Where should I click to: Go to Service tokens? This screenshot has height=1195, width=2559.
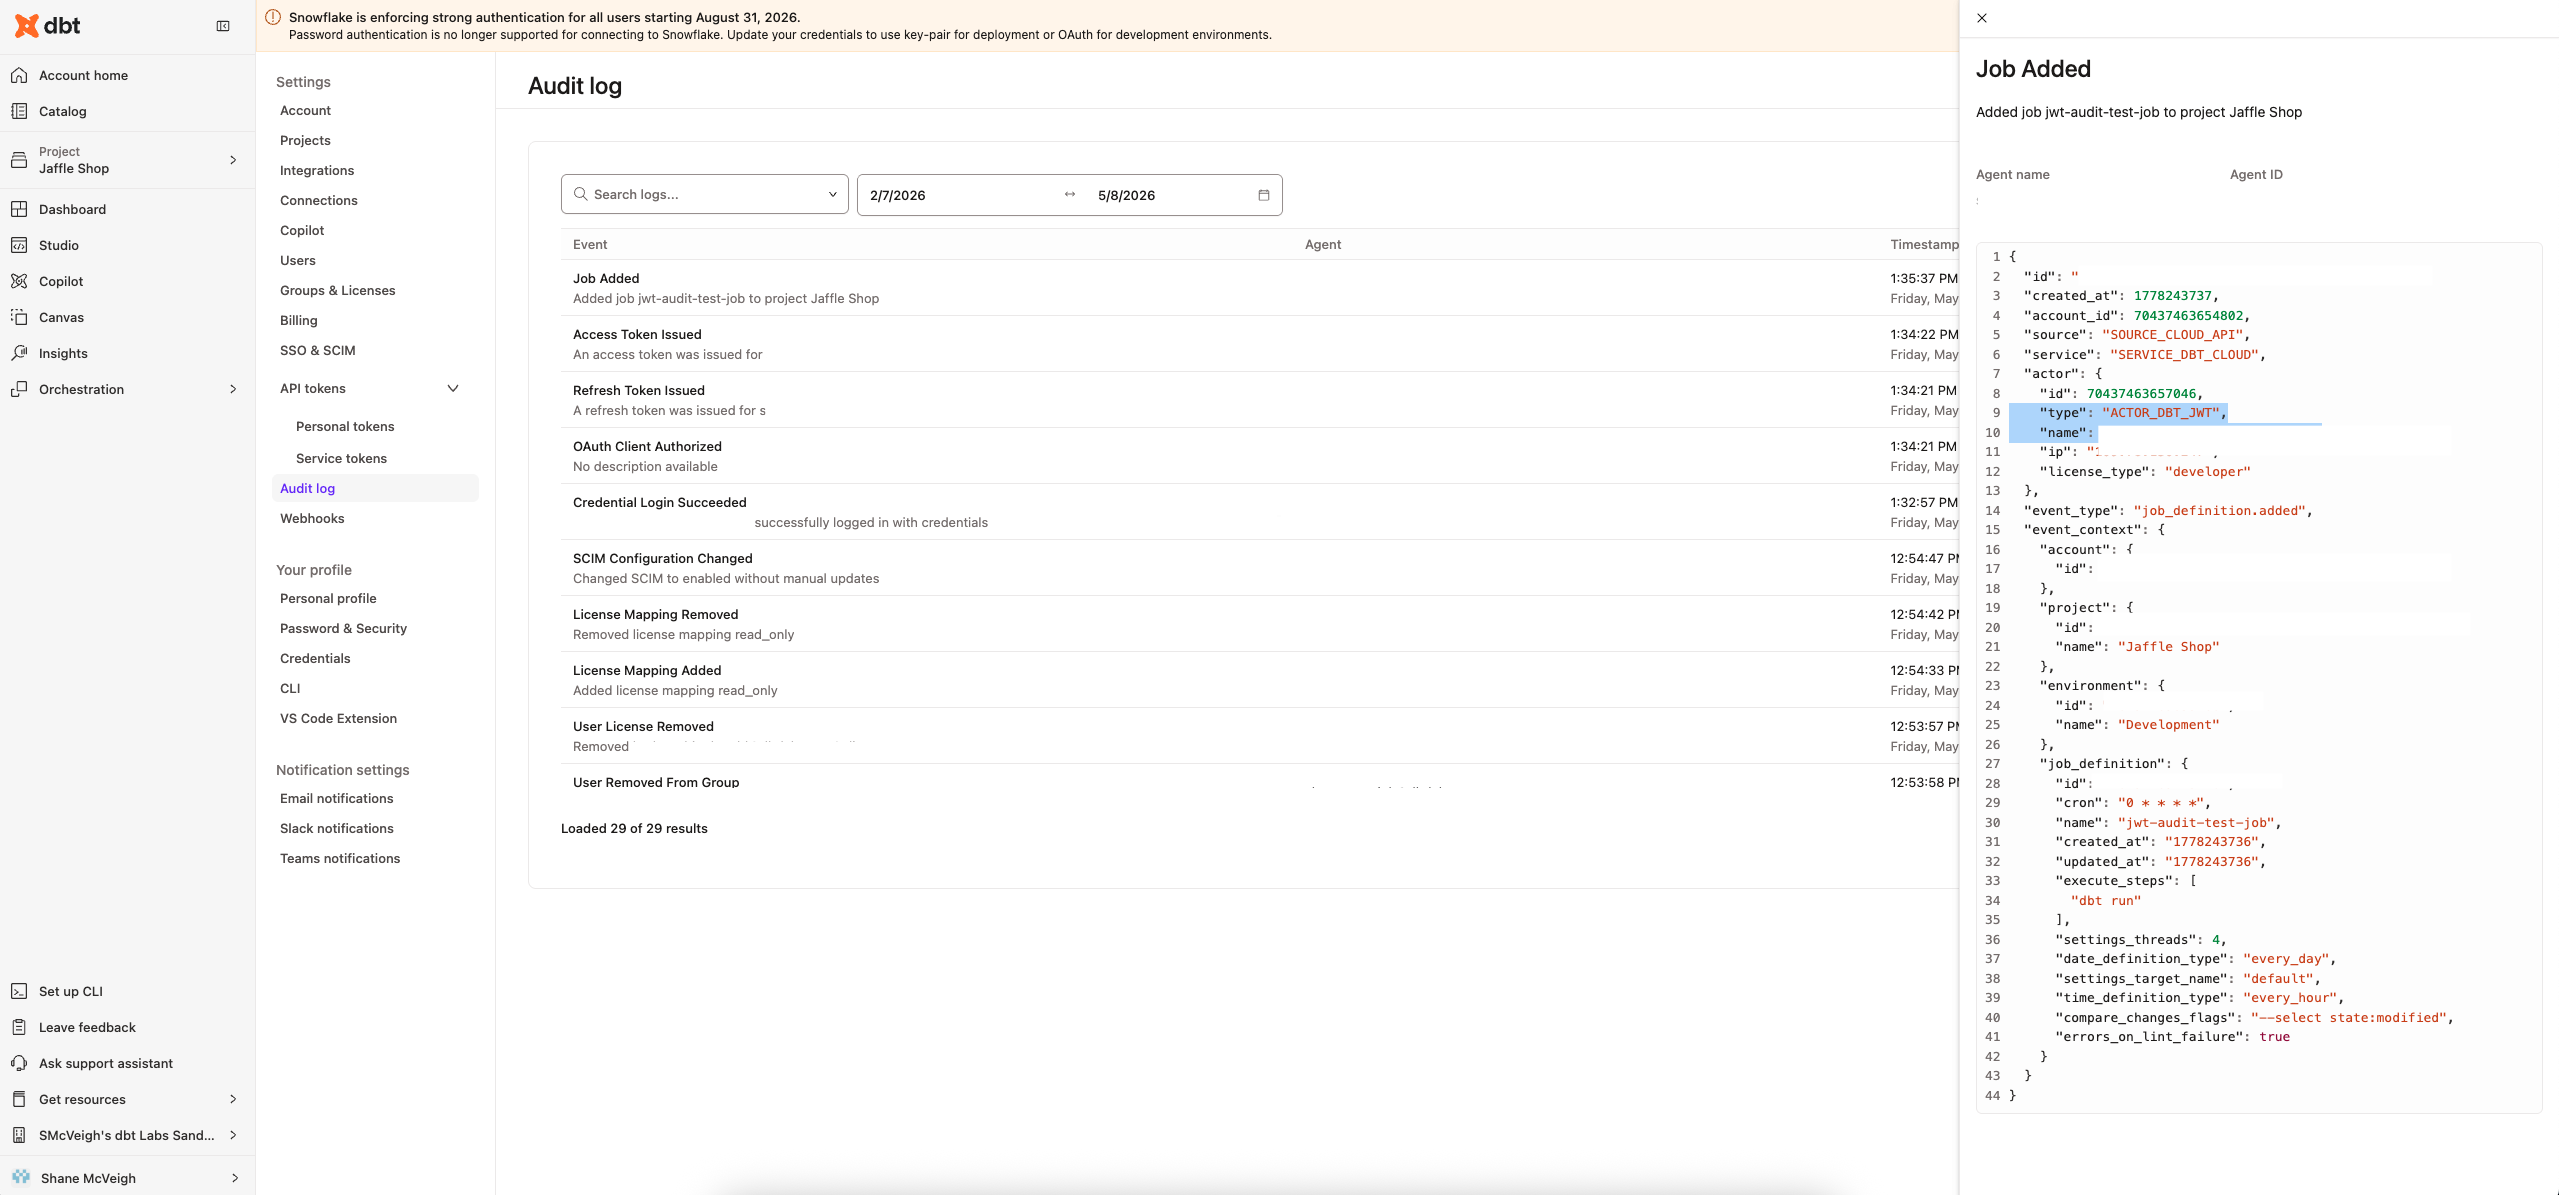click(341, 458)
